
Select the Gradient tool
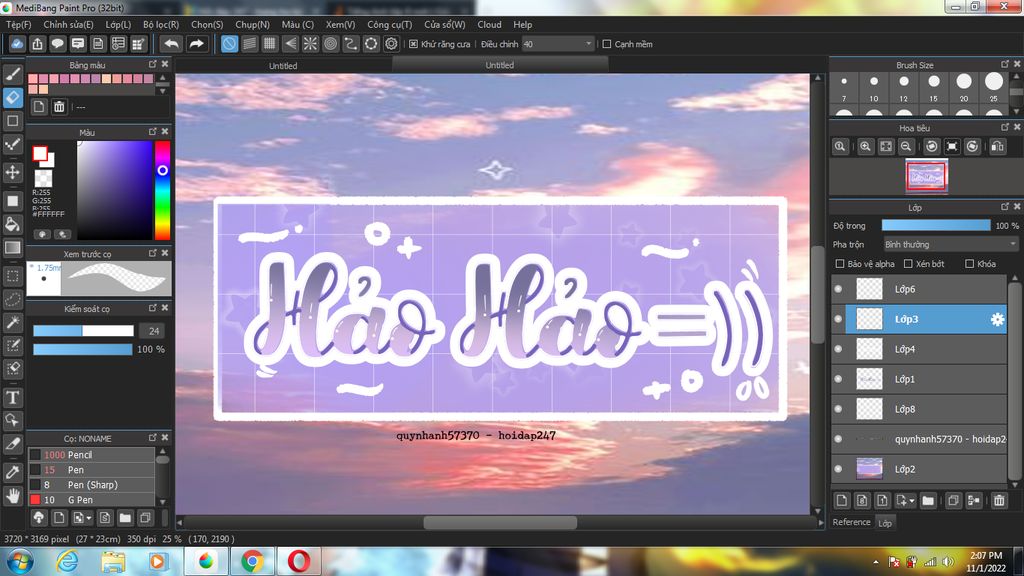[x=12, y=248]
